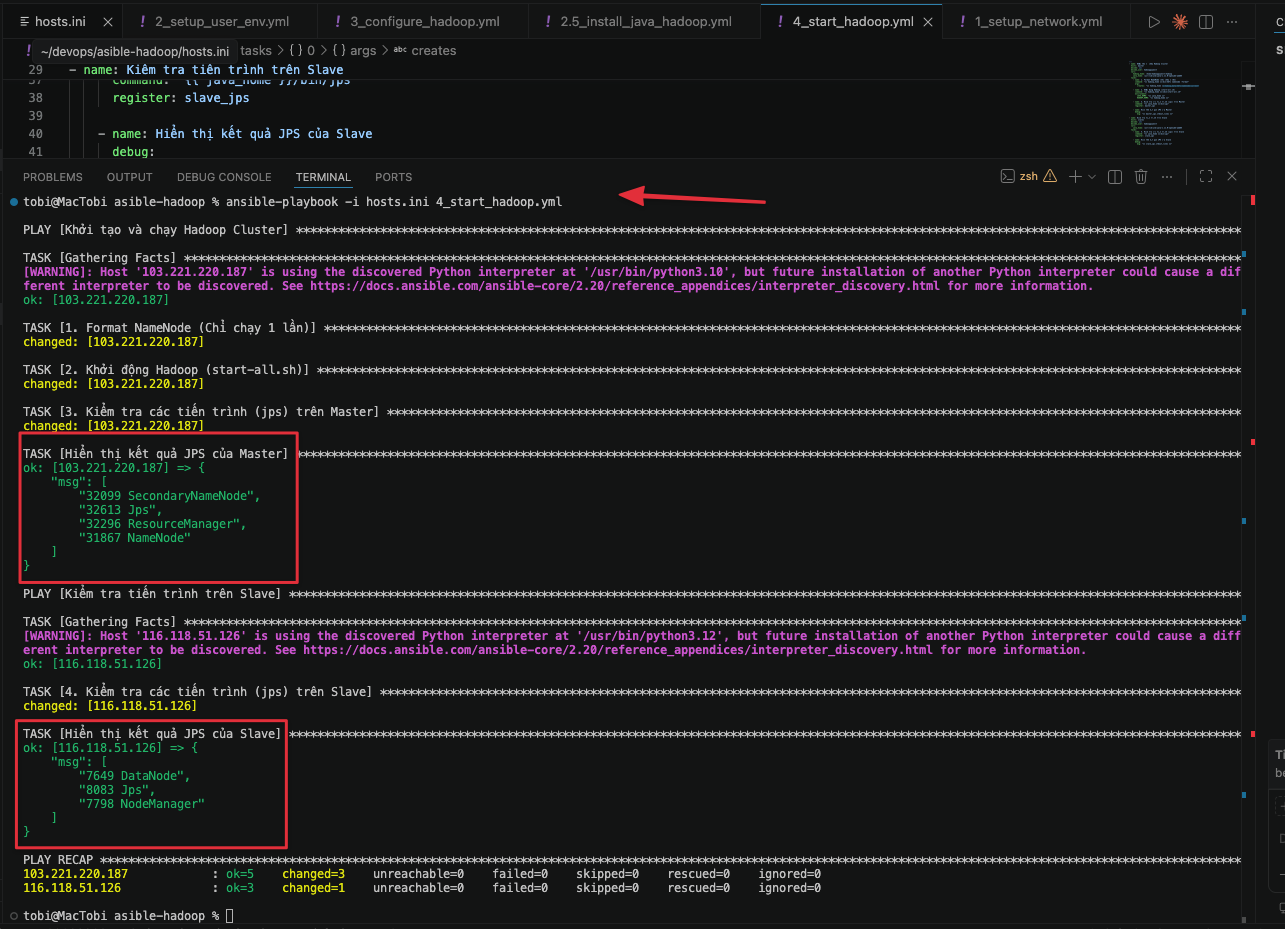Close the bottom terminal panel

click(1232, 177)
